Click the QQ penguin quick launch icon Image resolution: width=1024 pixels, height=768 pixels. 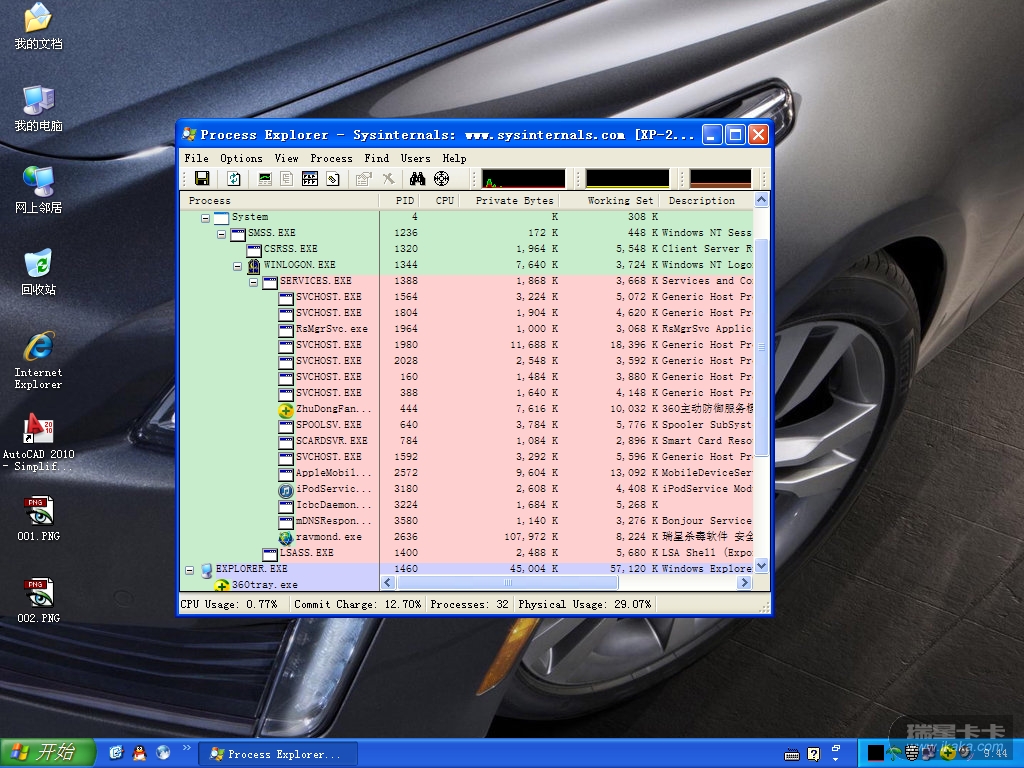139,752
